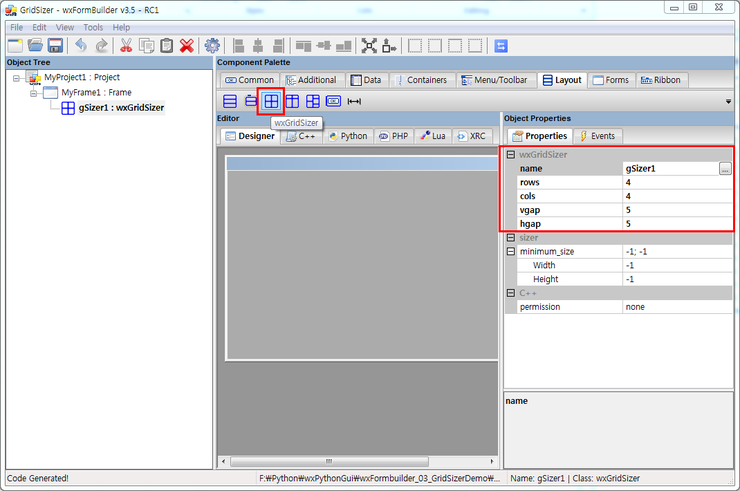Screen dimensions: 740x491
Task: Open the palette overflow dropdown arrow
Action: pyautogui.click(x=728, y=102)
